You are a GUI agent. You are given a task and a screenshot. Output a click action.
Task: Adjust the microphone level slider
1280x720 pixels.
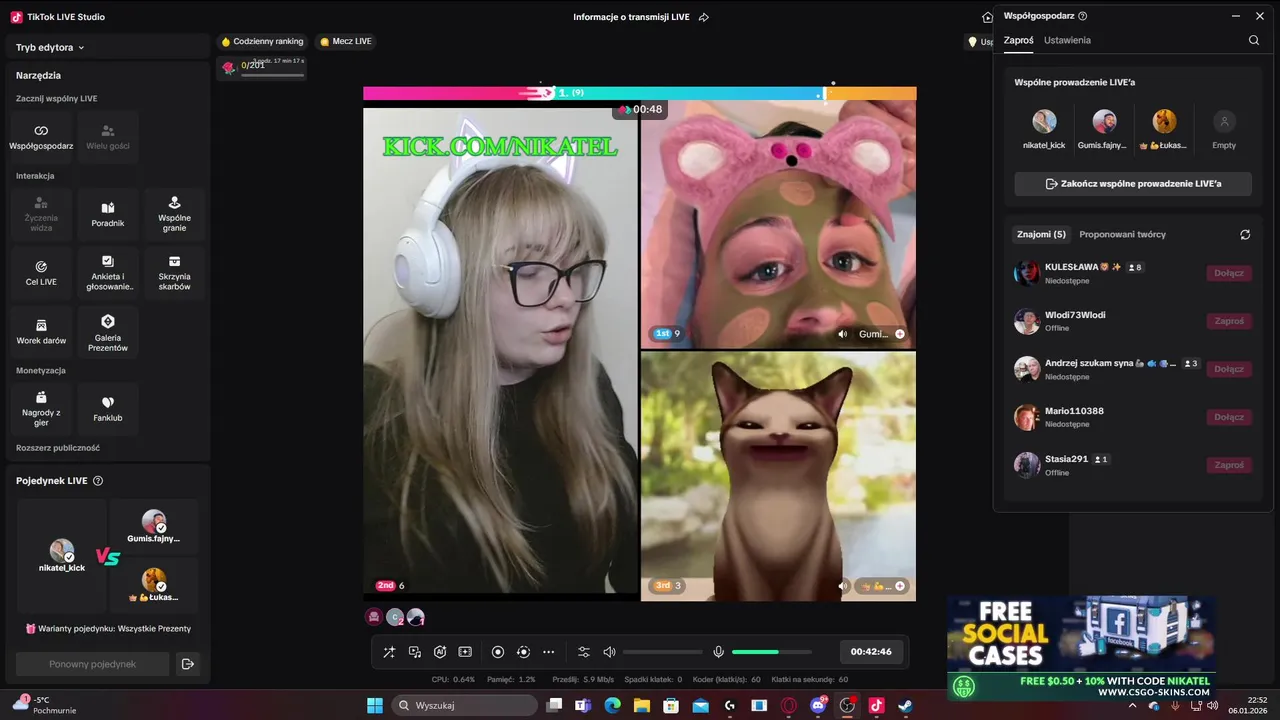771,652
